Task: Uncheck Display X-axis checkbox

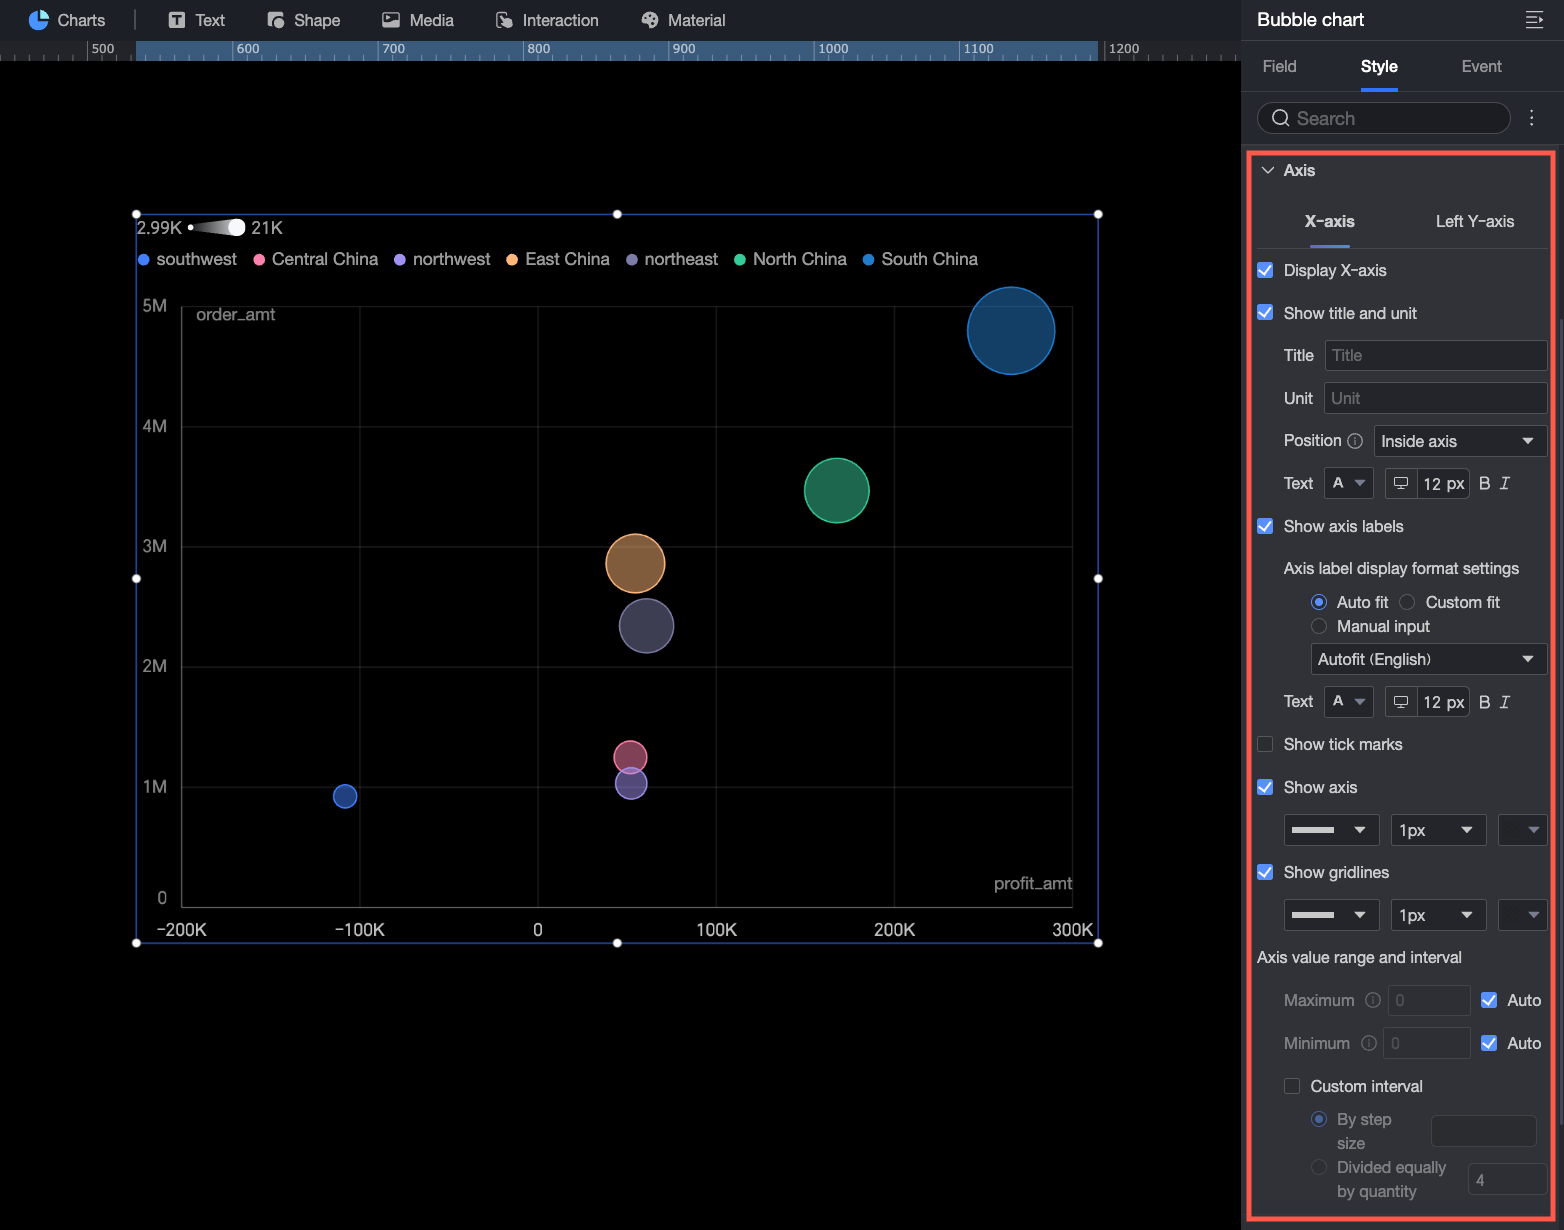Action: pyautogui.click(x=1265, y=270)
